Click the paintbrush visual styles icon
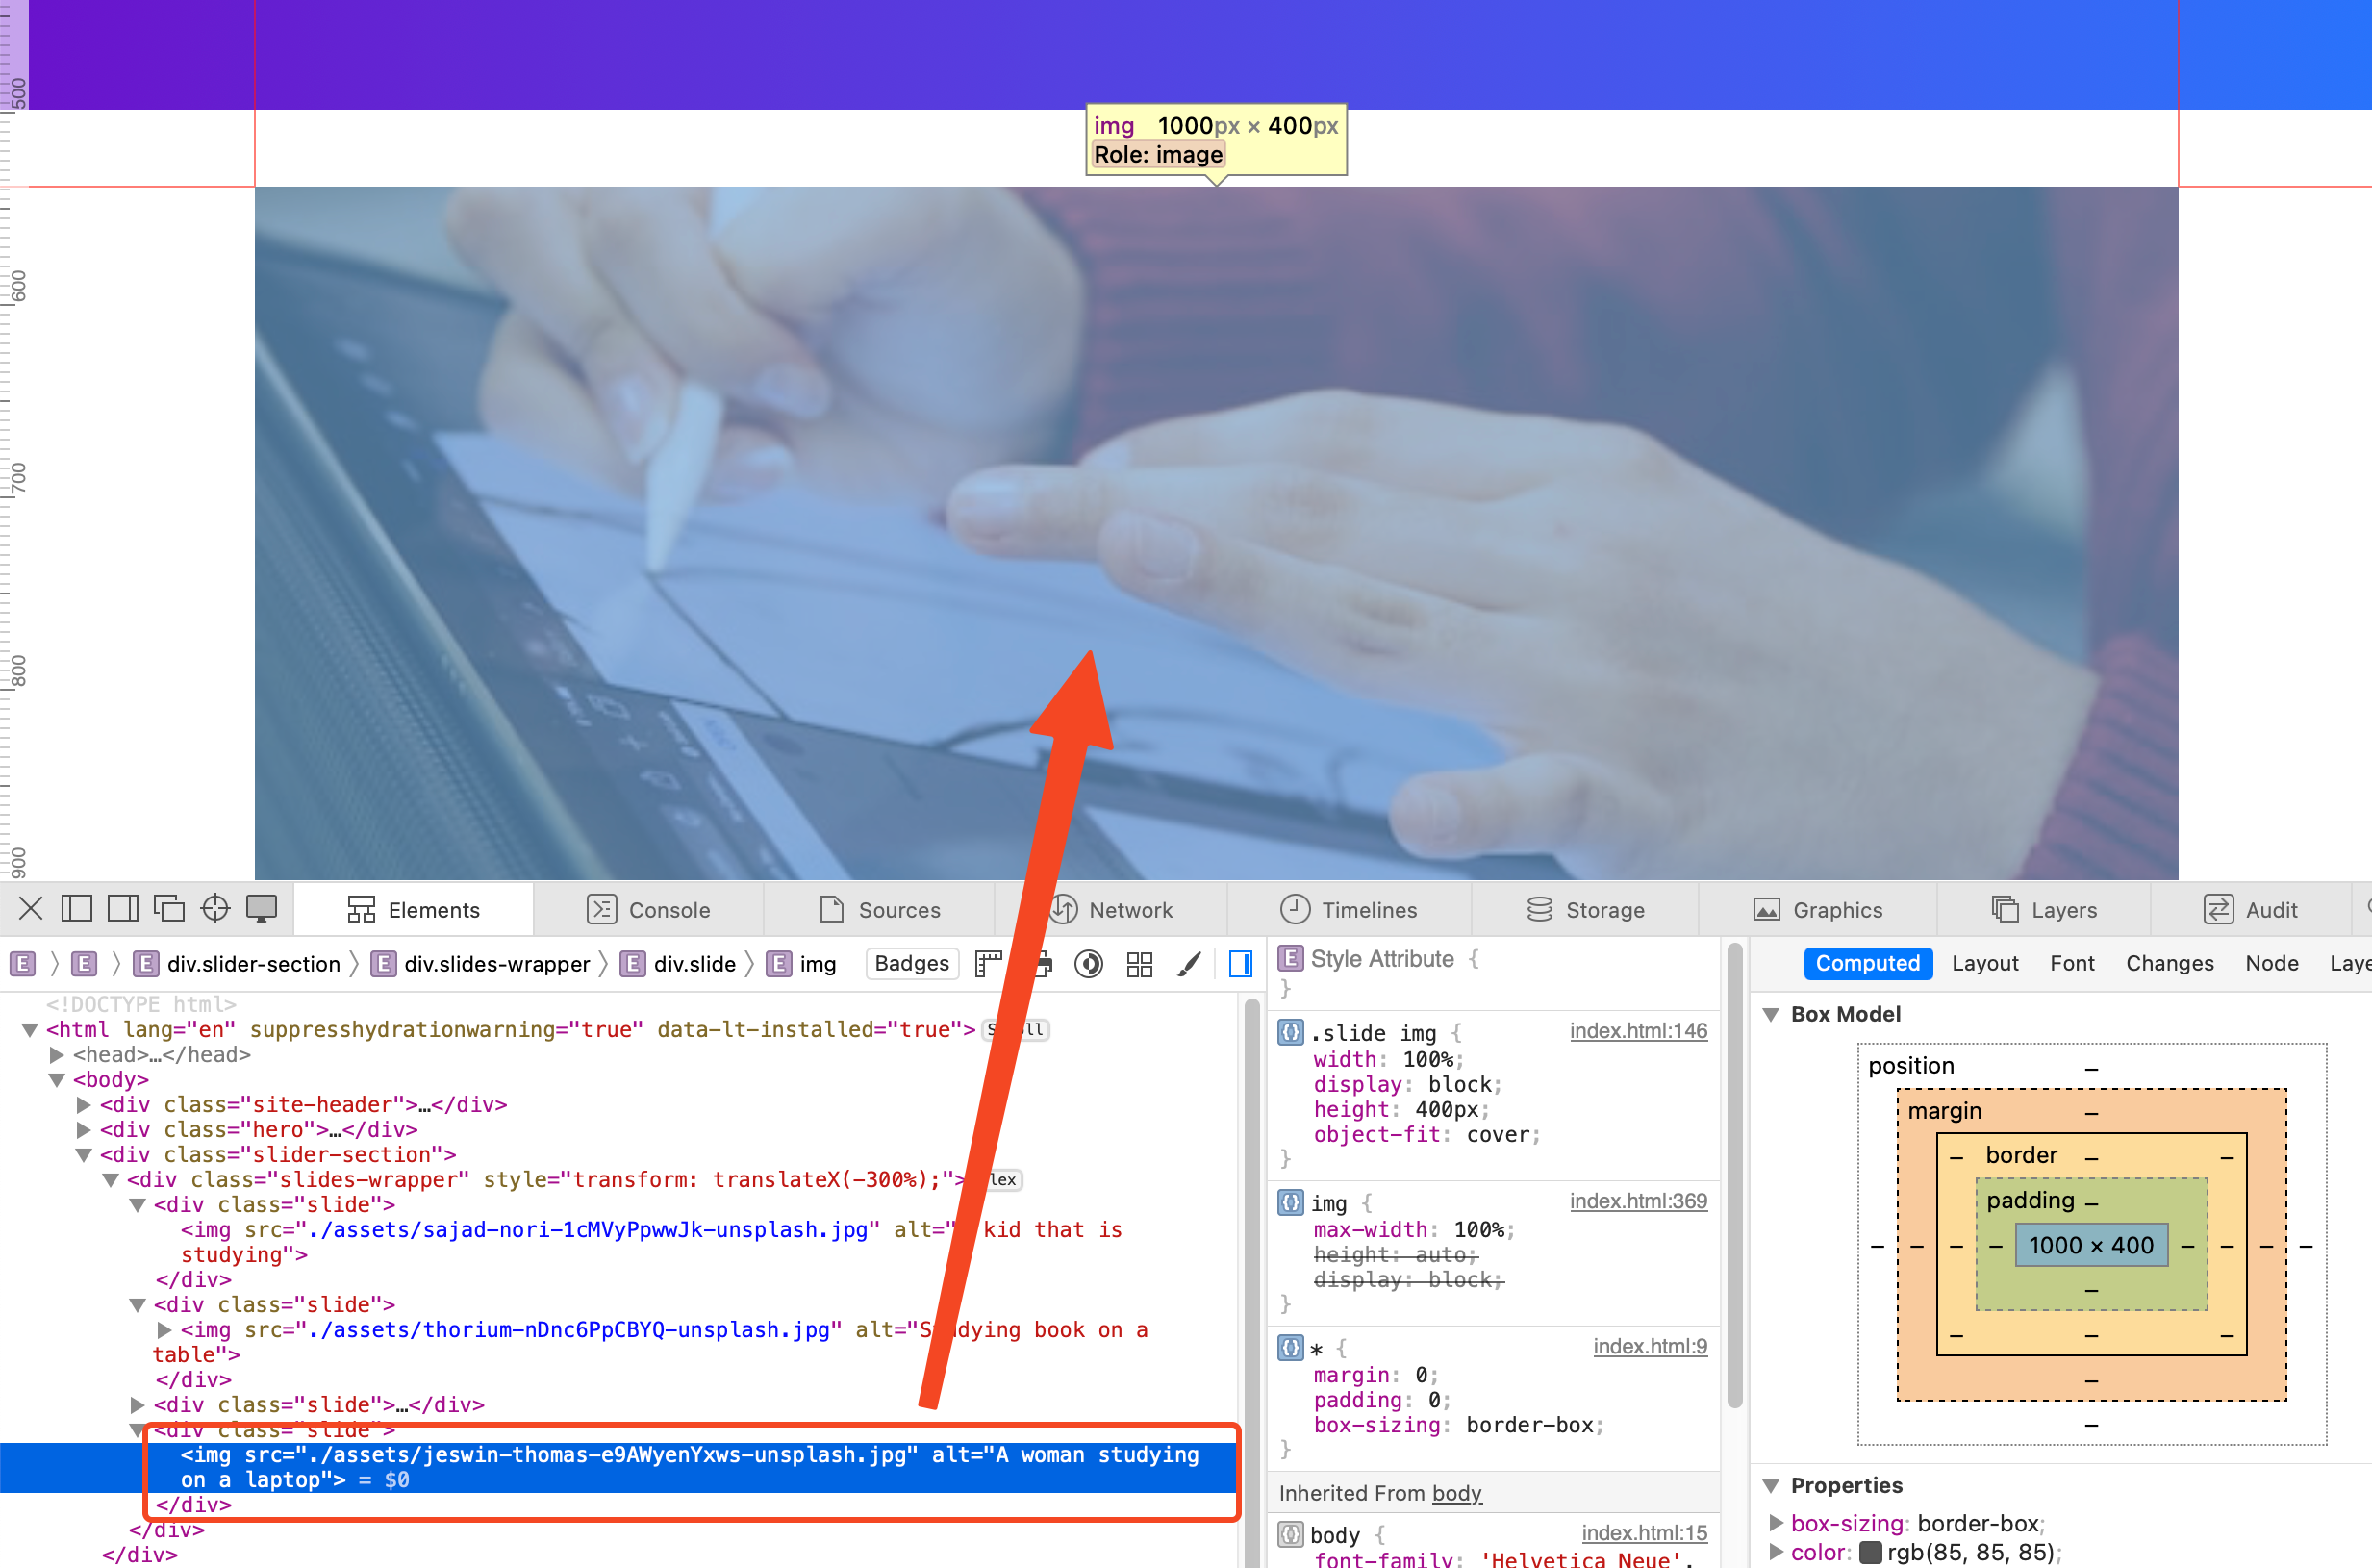Screen dimensions: 2372x1568 [x=1188, y=963]
